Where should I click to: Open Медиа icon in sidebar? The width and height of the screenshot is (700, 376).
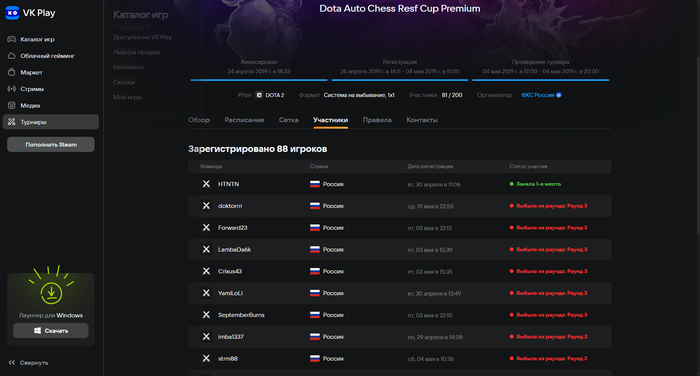(x=12, y=105)
